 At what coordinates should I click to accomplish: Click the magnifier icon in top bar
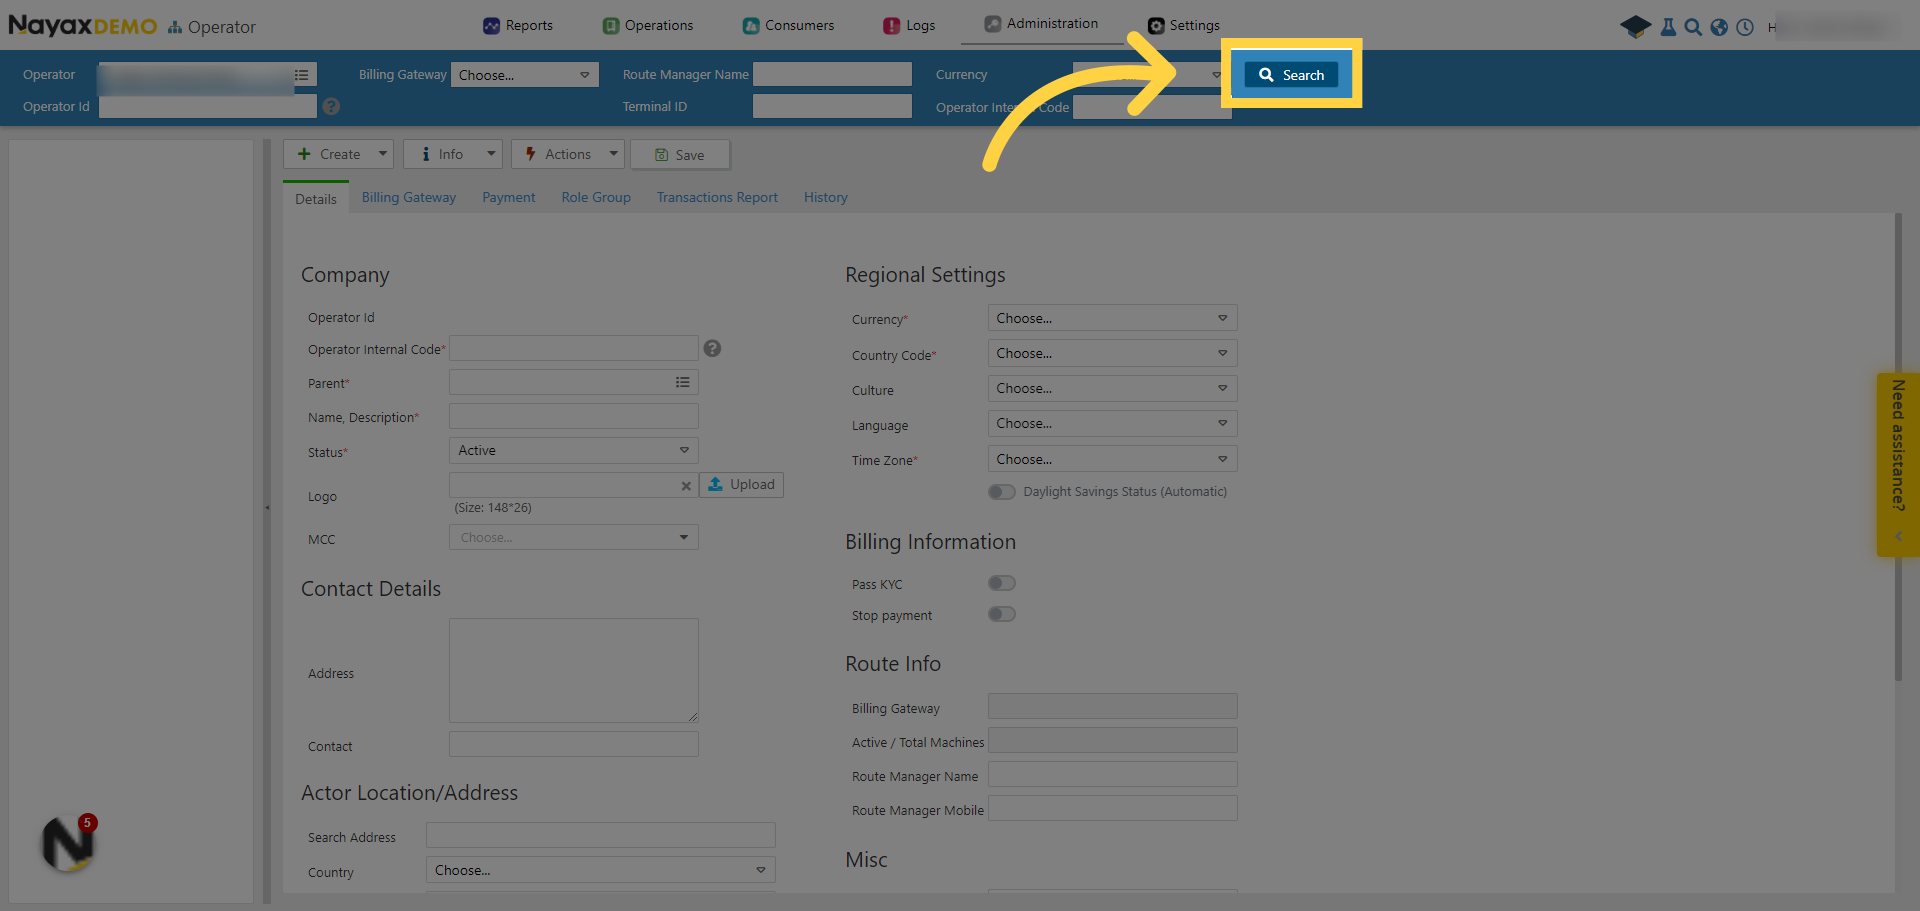[1693, 27]
